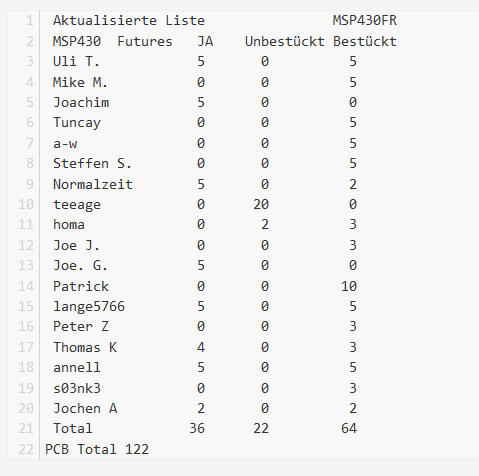Place cursor on "annell" name

pyautogui.click(x=77, y=368)
